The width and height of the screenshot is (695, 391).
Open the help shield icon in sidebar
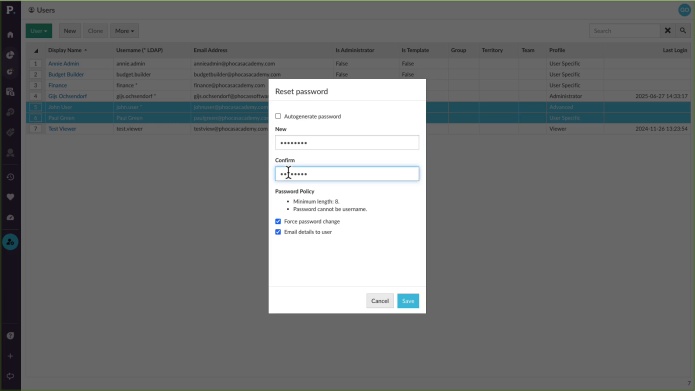pyautogui.click(x=10, y=336)
